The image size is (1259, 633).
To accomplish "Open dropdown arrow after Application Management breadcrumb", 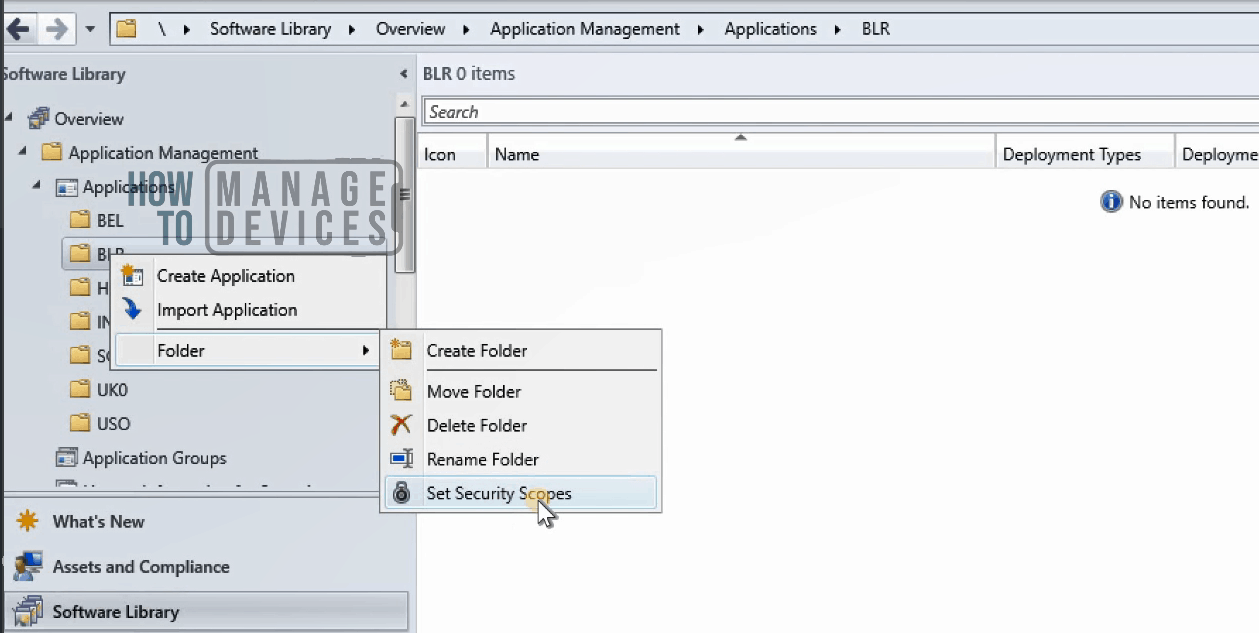I will click(x=701, y=29).
